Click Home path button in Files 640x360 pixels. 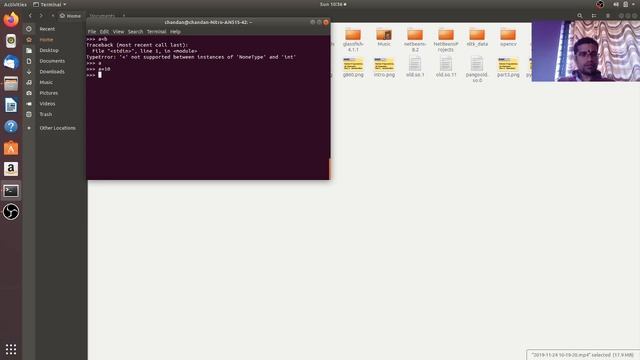(70, 16)
